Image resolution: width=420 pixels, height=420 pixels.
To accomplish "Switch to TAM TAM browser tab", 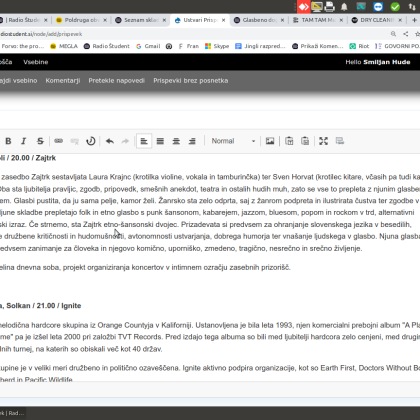I will coord(318,20).
